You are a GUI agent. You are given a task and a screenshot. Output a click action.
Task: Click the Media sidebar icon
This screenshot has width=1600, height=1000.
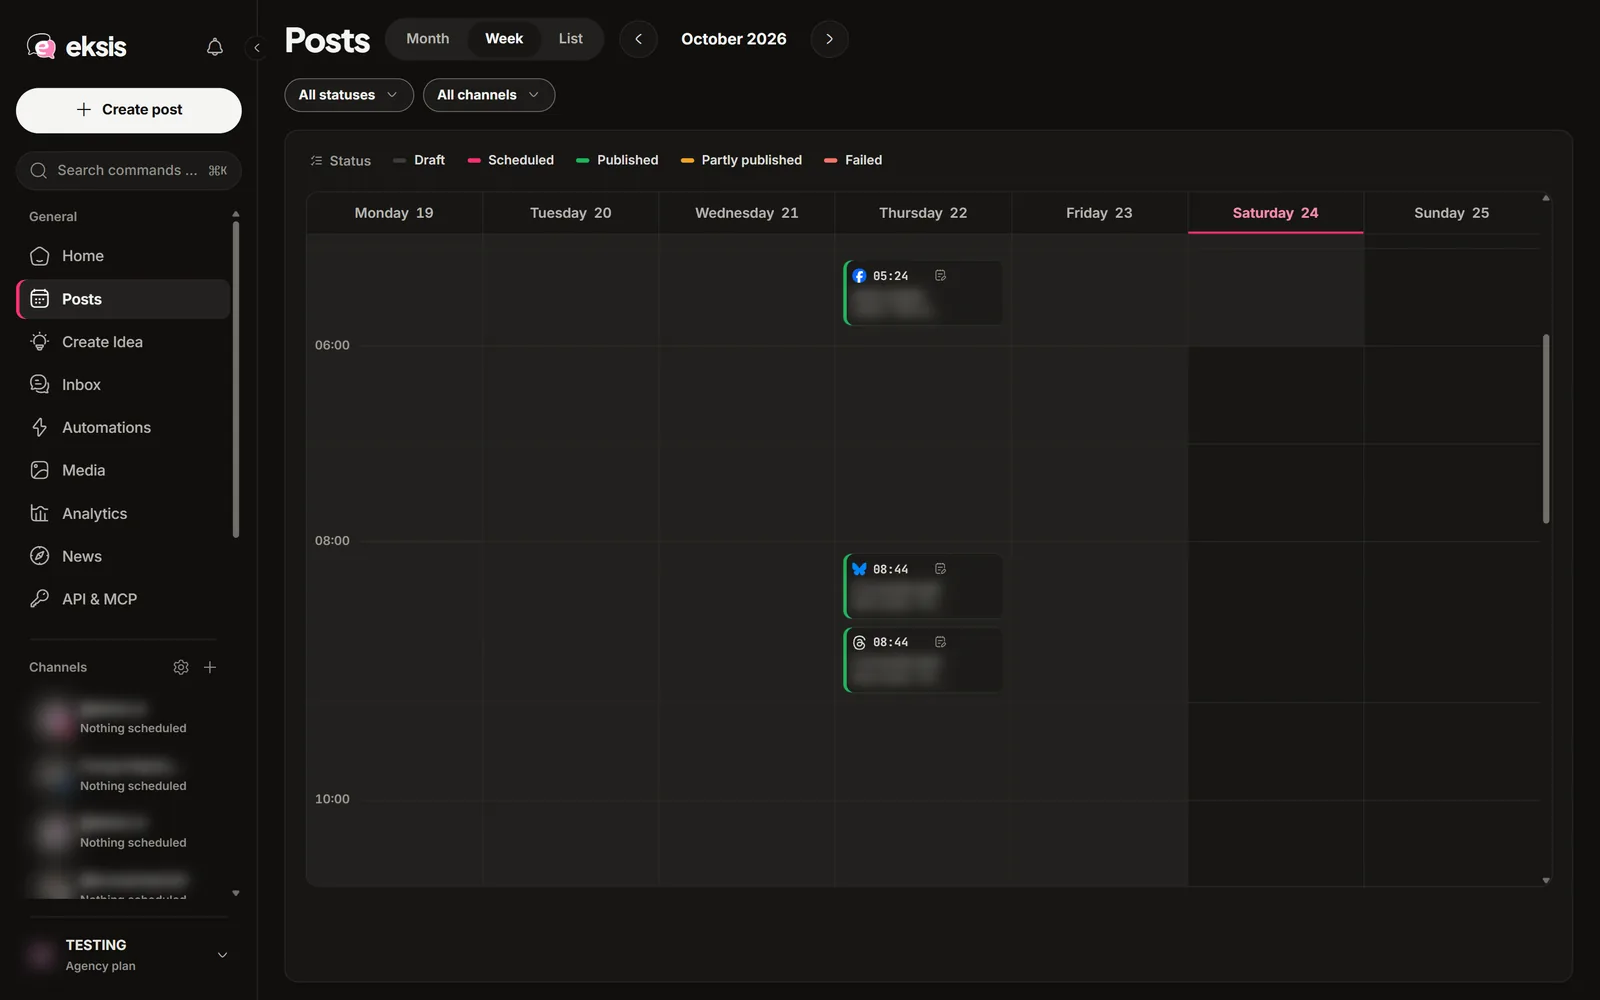[40, 470]
